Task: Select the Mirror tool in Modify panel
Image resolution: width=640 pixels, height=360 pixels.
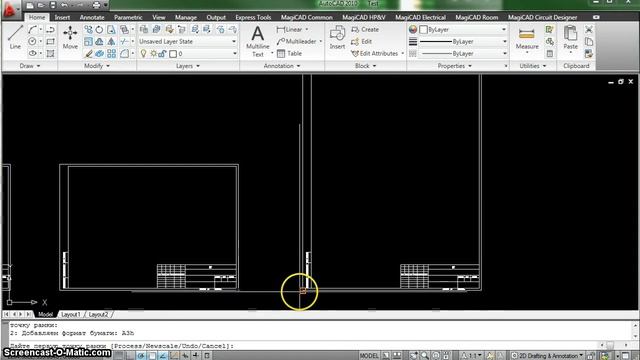Action: (111, 42)
